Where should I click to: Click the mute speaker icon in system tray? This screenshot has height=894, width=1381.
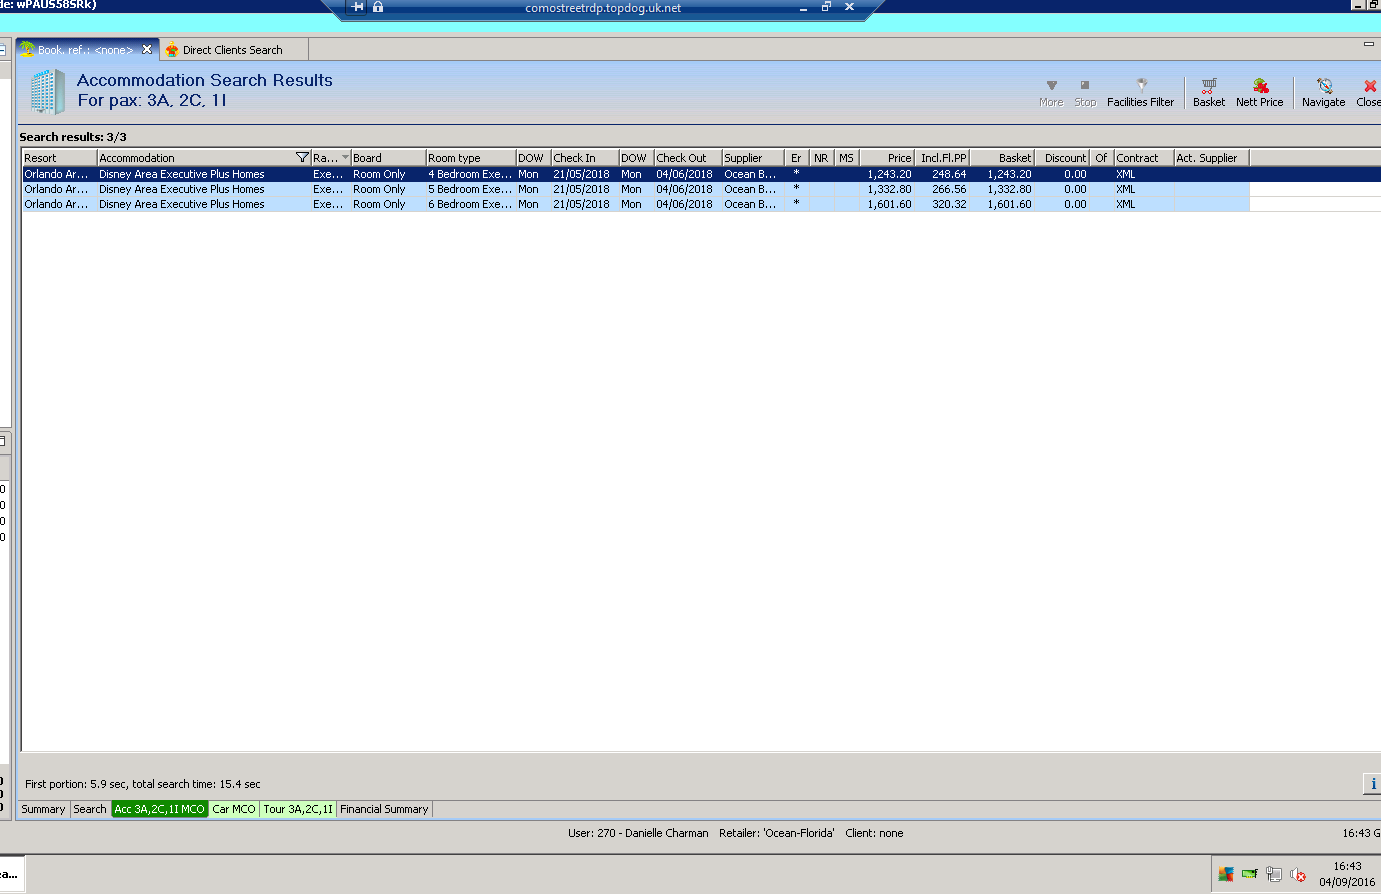[1298, 874]
